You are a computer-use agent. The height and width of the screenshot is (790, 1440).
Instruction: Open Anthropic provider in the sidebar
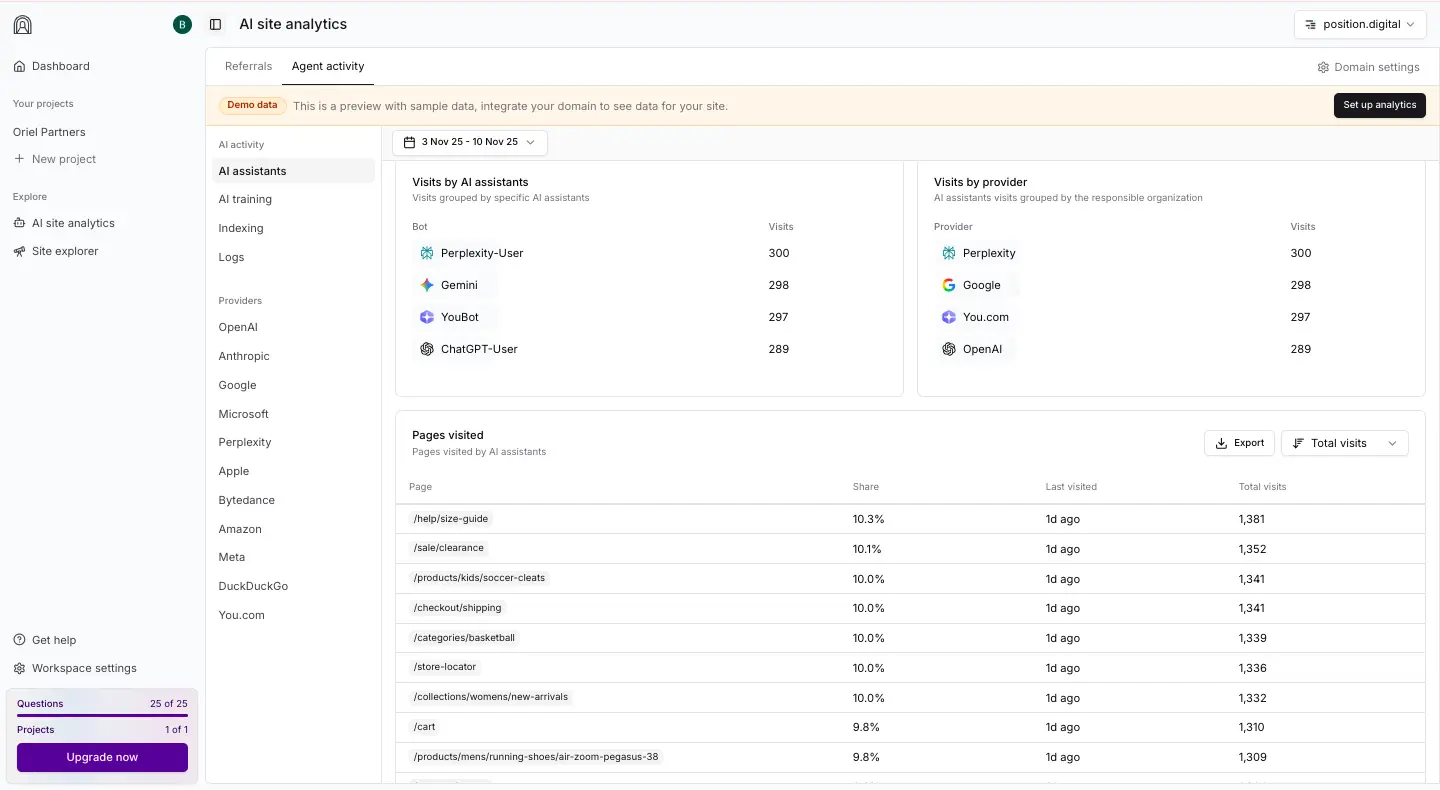coord(244,356)
